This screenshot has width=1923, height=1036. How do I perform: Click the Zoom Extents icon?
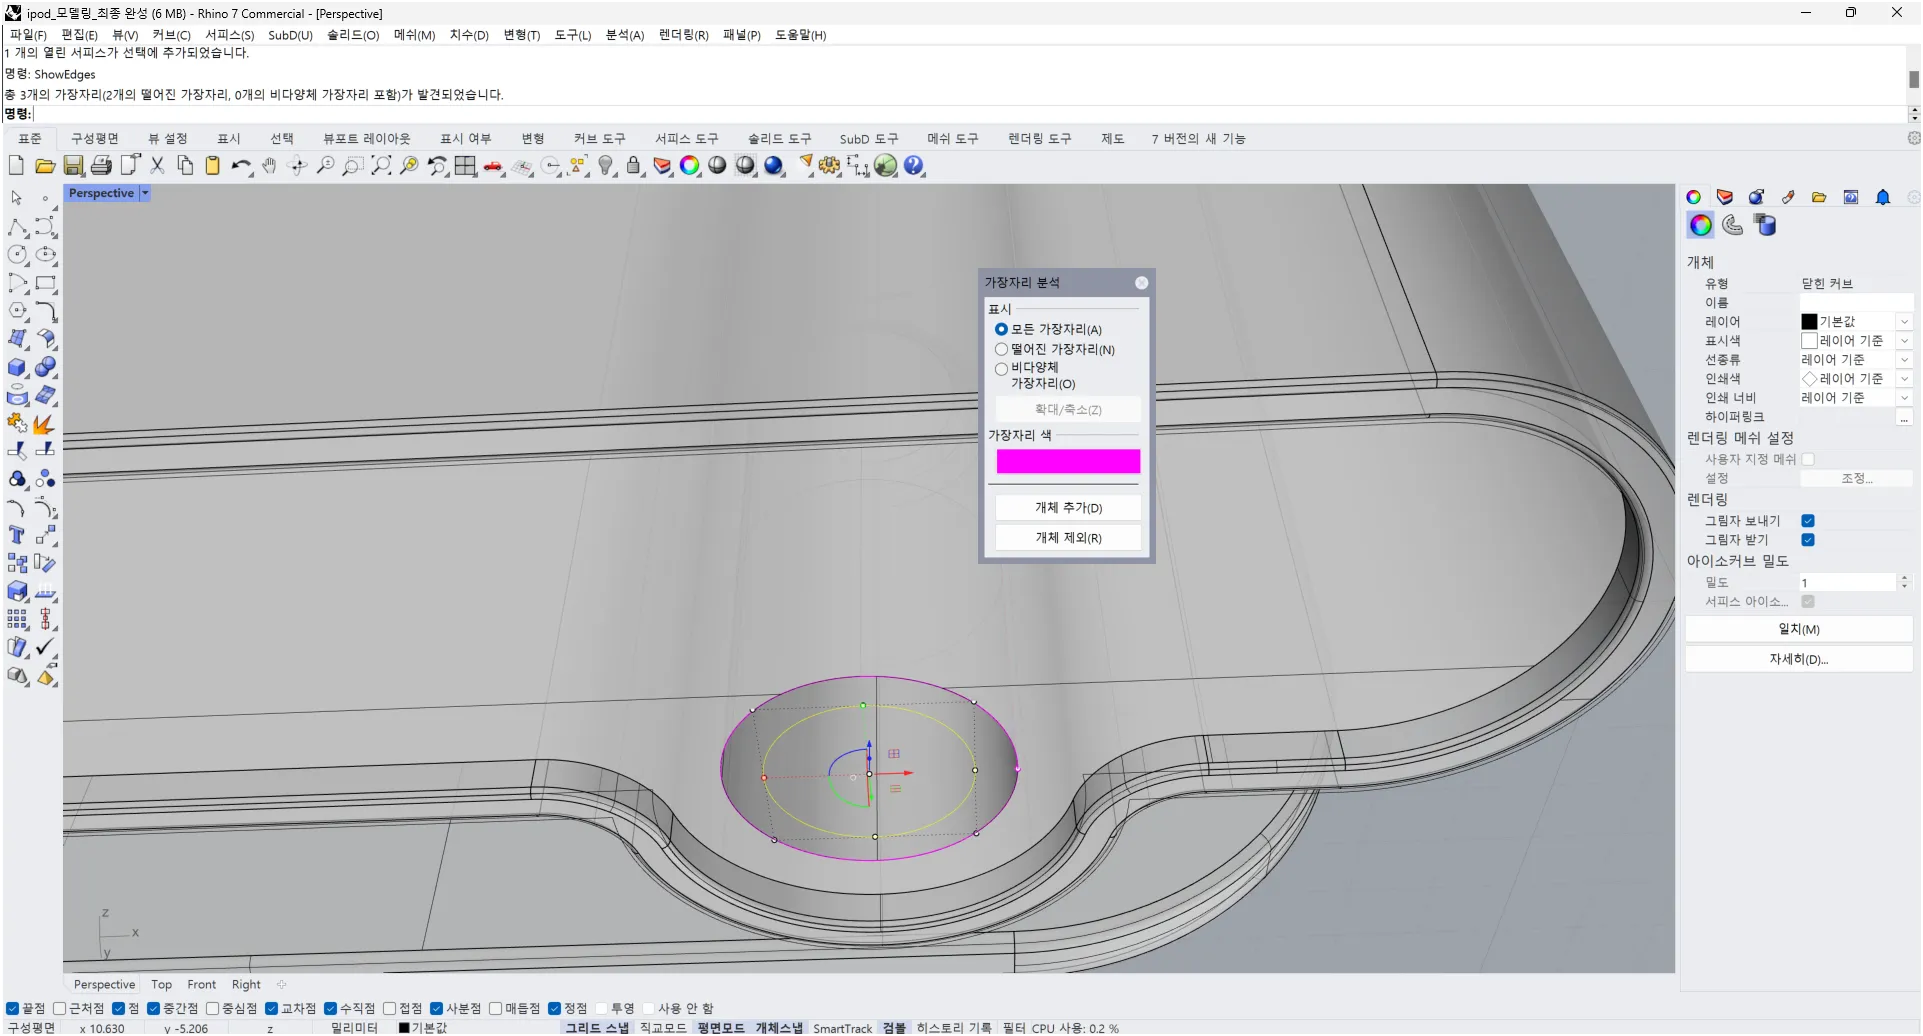(x=381, y=166)
